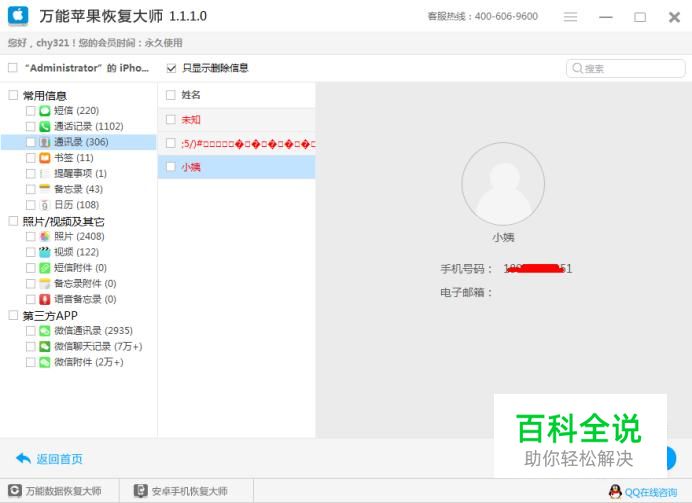Check the garbled ;5/)# contact checkbox
Image resolution: width=692 pixels, height=503 pixels.
point(171,143)
